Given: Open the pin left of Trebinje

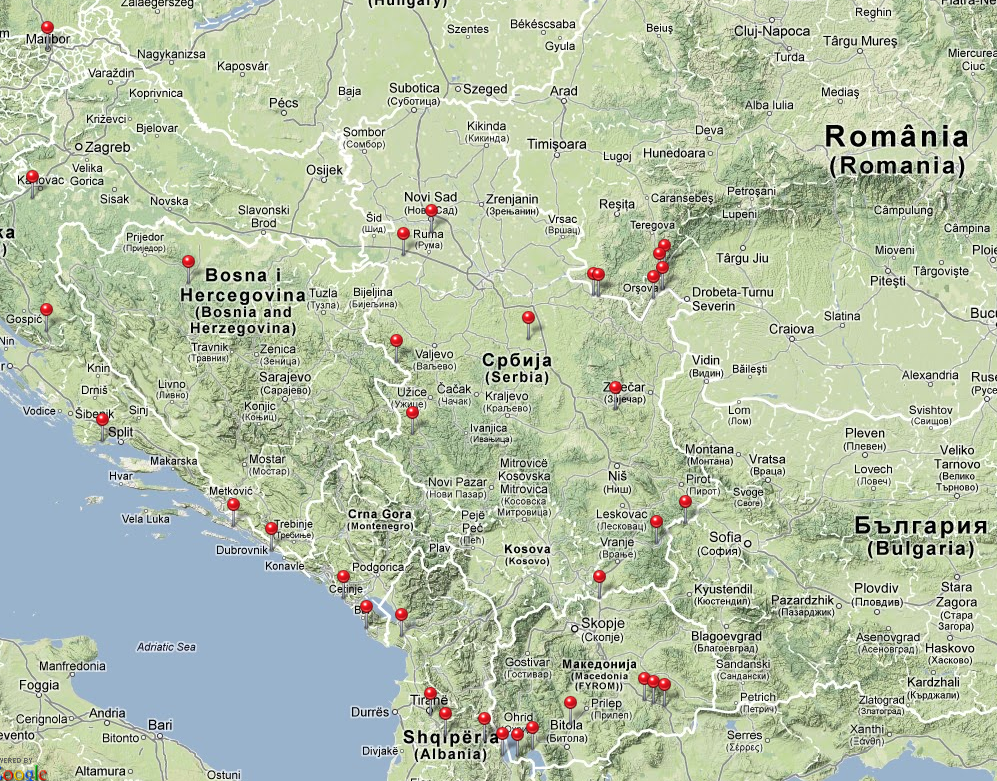Looking at the screenshot, I should tap(271, 528).
